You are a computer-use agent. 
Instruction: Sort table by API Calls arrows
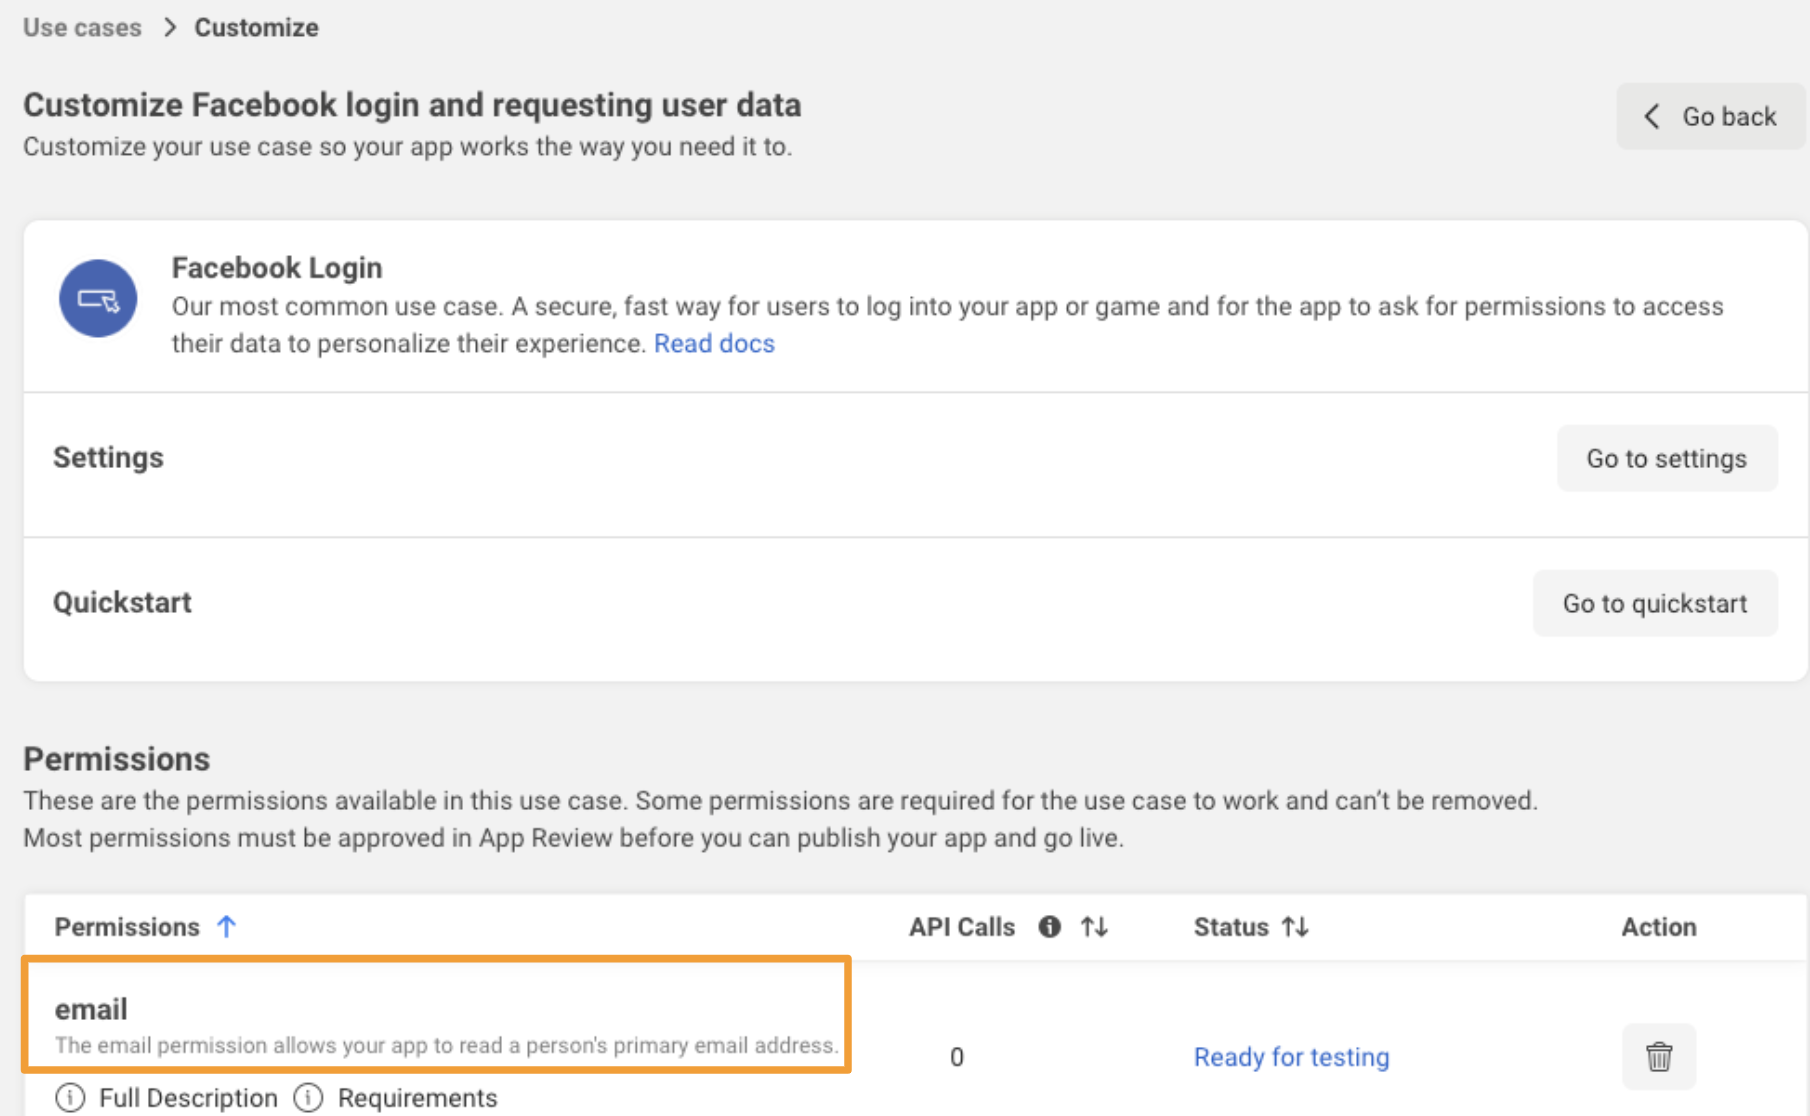tap(1094, 927)
